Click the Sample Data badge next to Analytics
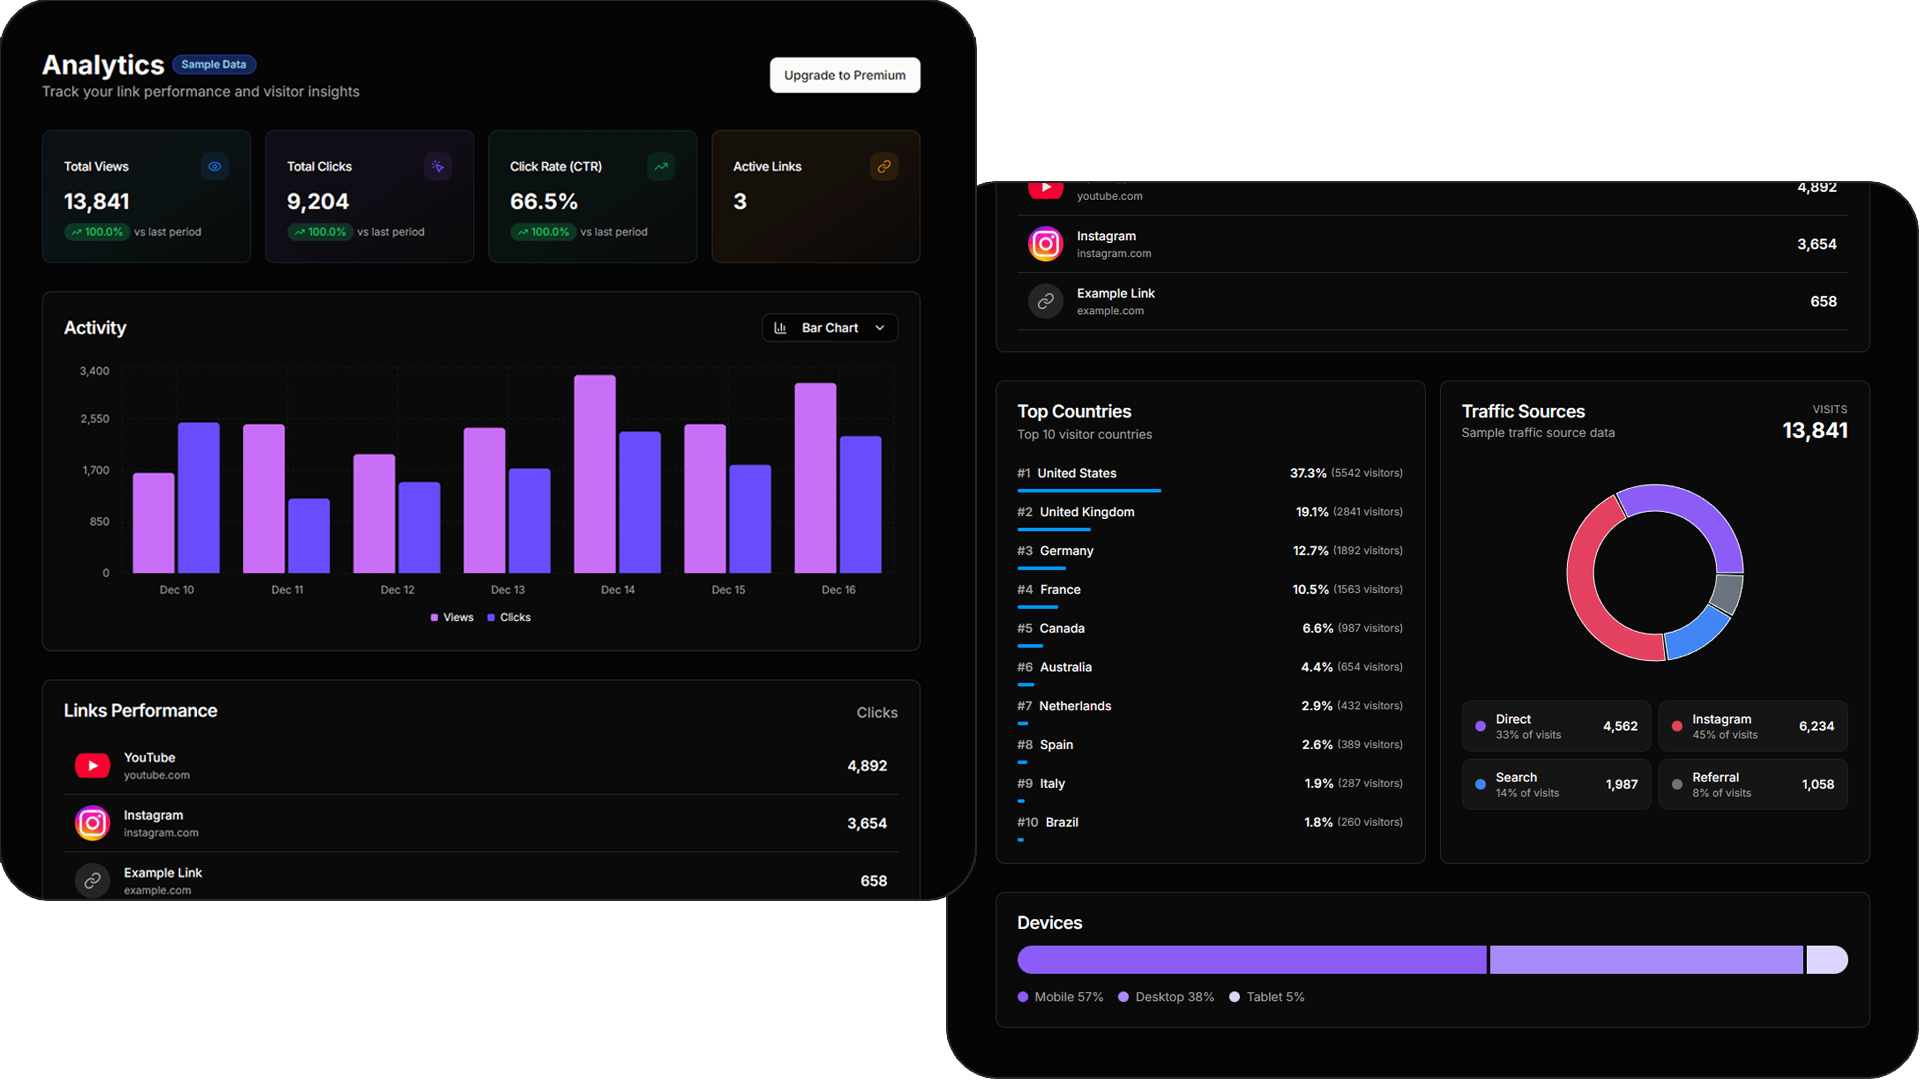Screen dimensions: 1920x1080 214,64
